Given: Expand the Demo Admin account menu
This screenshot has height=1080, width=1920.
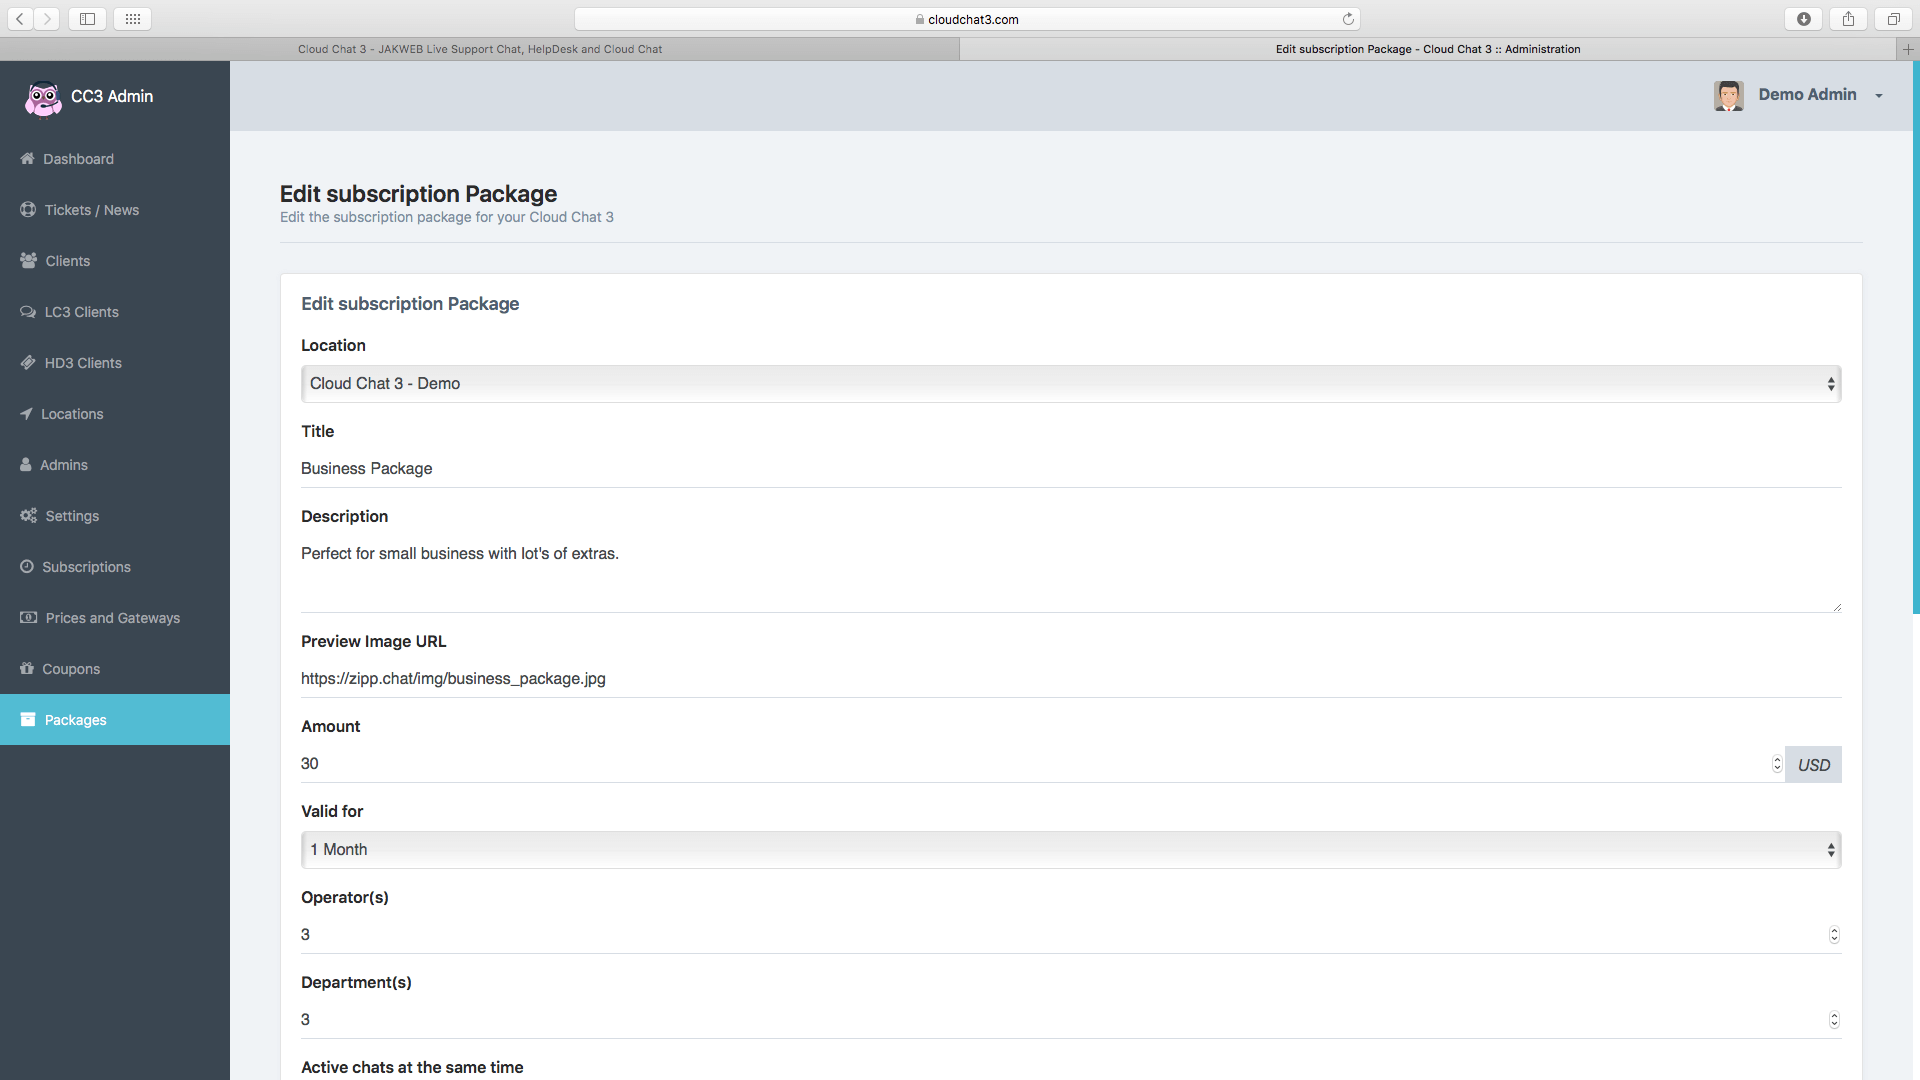Looking at the screenshot, I should pyautogui.click(x=1879, y=95).
